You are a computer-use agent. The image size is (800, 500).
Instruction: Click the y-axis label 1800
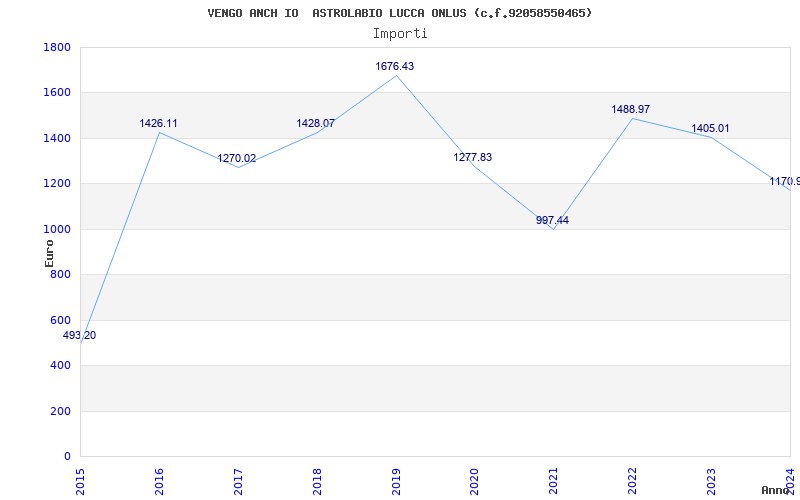57,47
